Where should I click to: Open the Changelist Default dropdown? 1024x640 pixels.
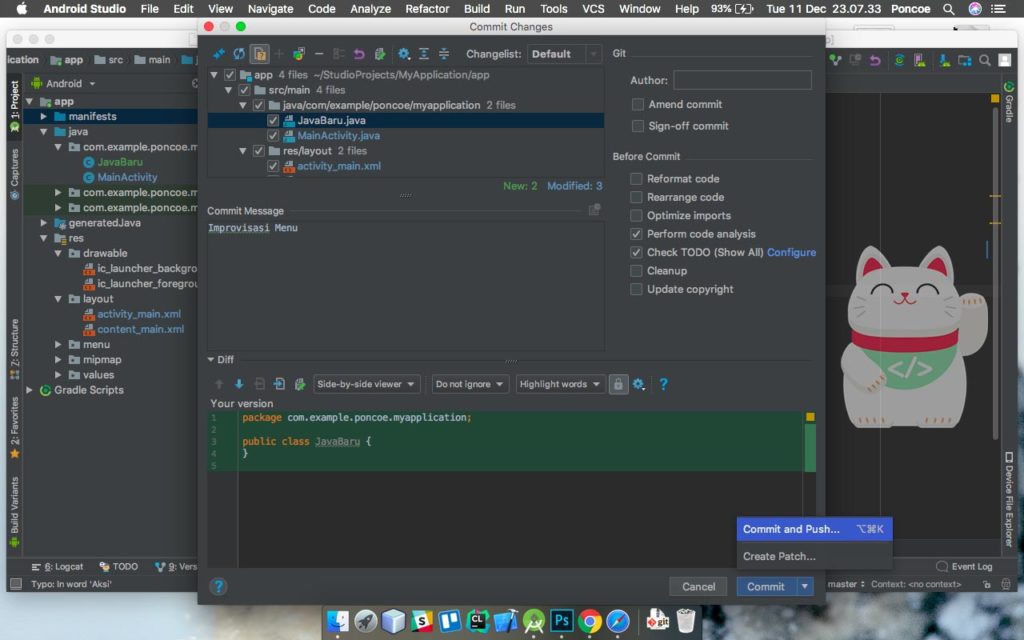point(564,54)
